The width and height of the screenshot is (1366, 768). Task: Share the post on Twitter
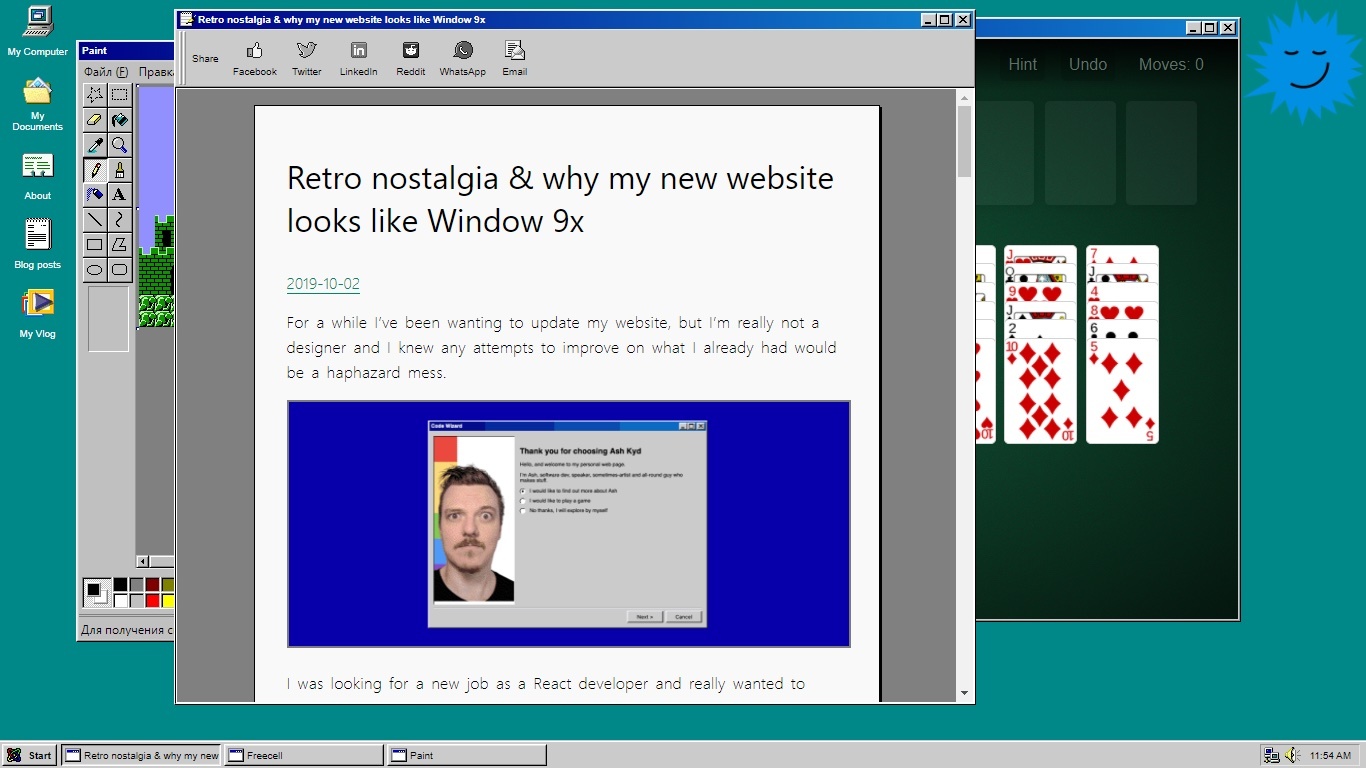pyautogui.click(x=306, y=58)
